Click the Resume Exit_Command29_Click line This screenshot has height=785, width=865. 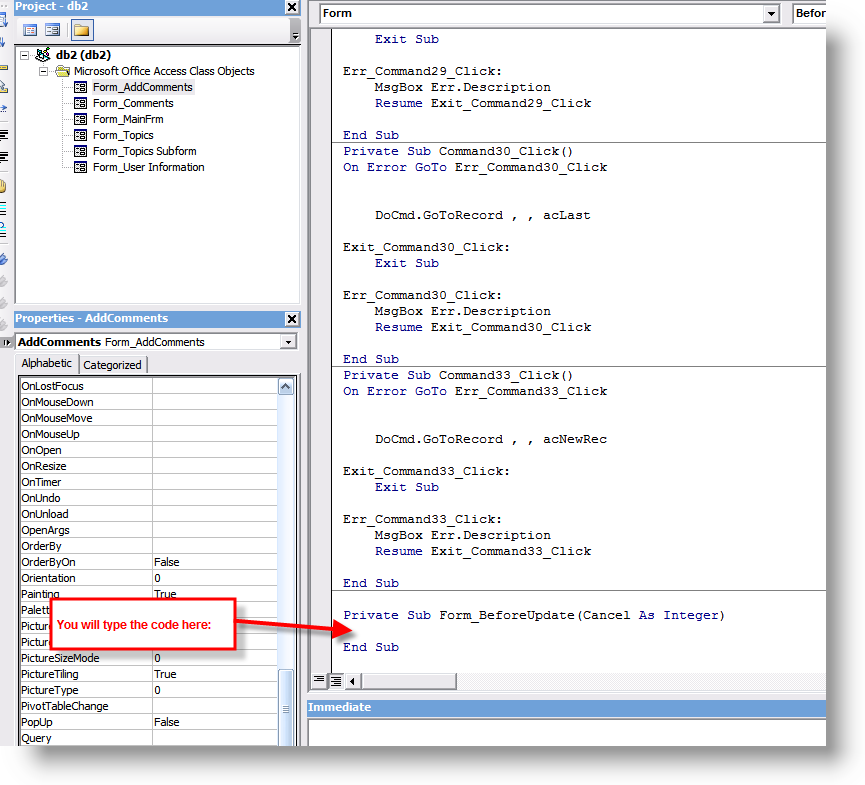(x=483, y=103)
